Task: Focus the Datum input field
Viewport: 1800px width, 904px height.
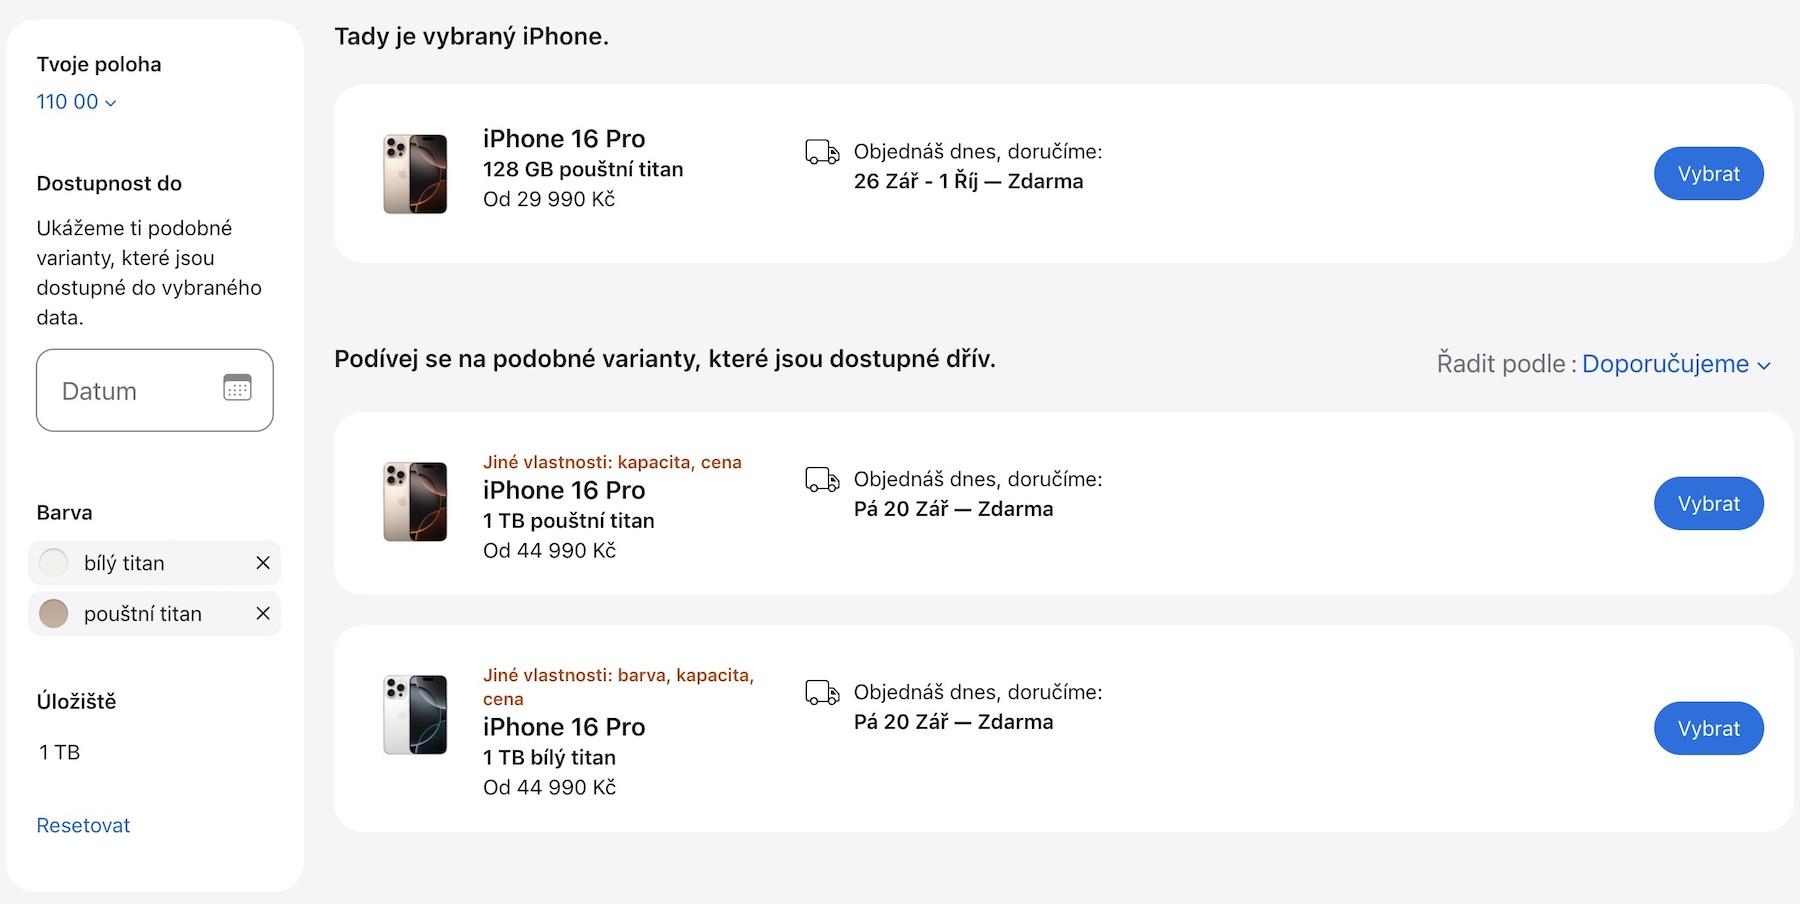Action: (x=155, y=390)
